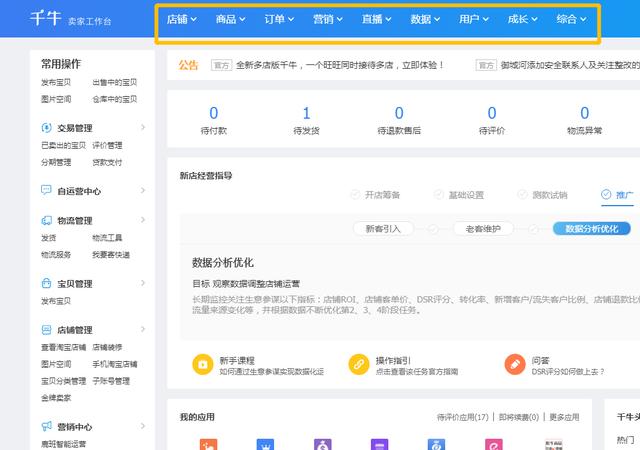Screen dimensions: 640x450
Task: Click the 更多应用 link
Action: coord(564,417)
